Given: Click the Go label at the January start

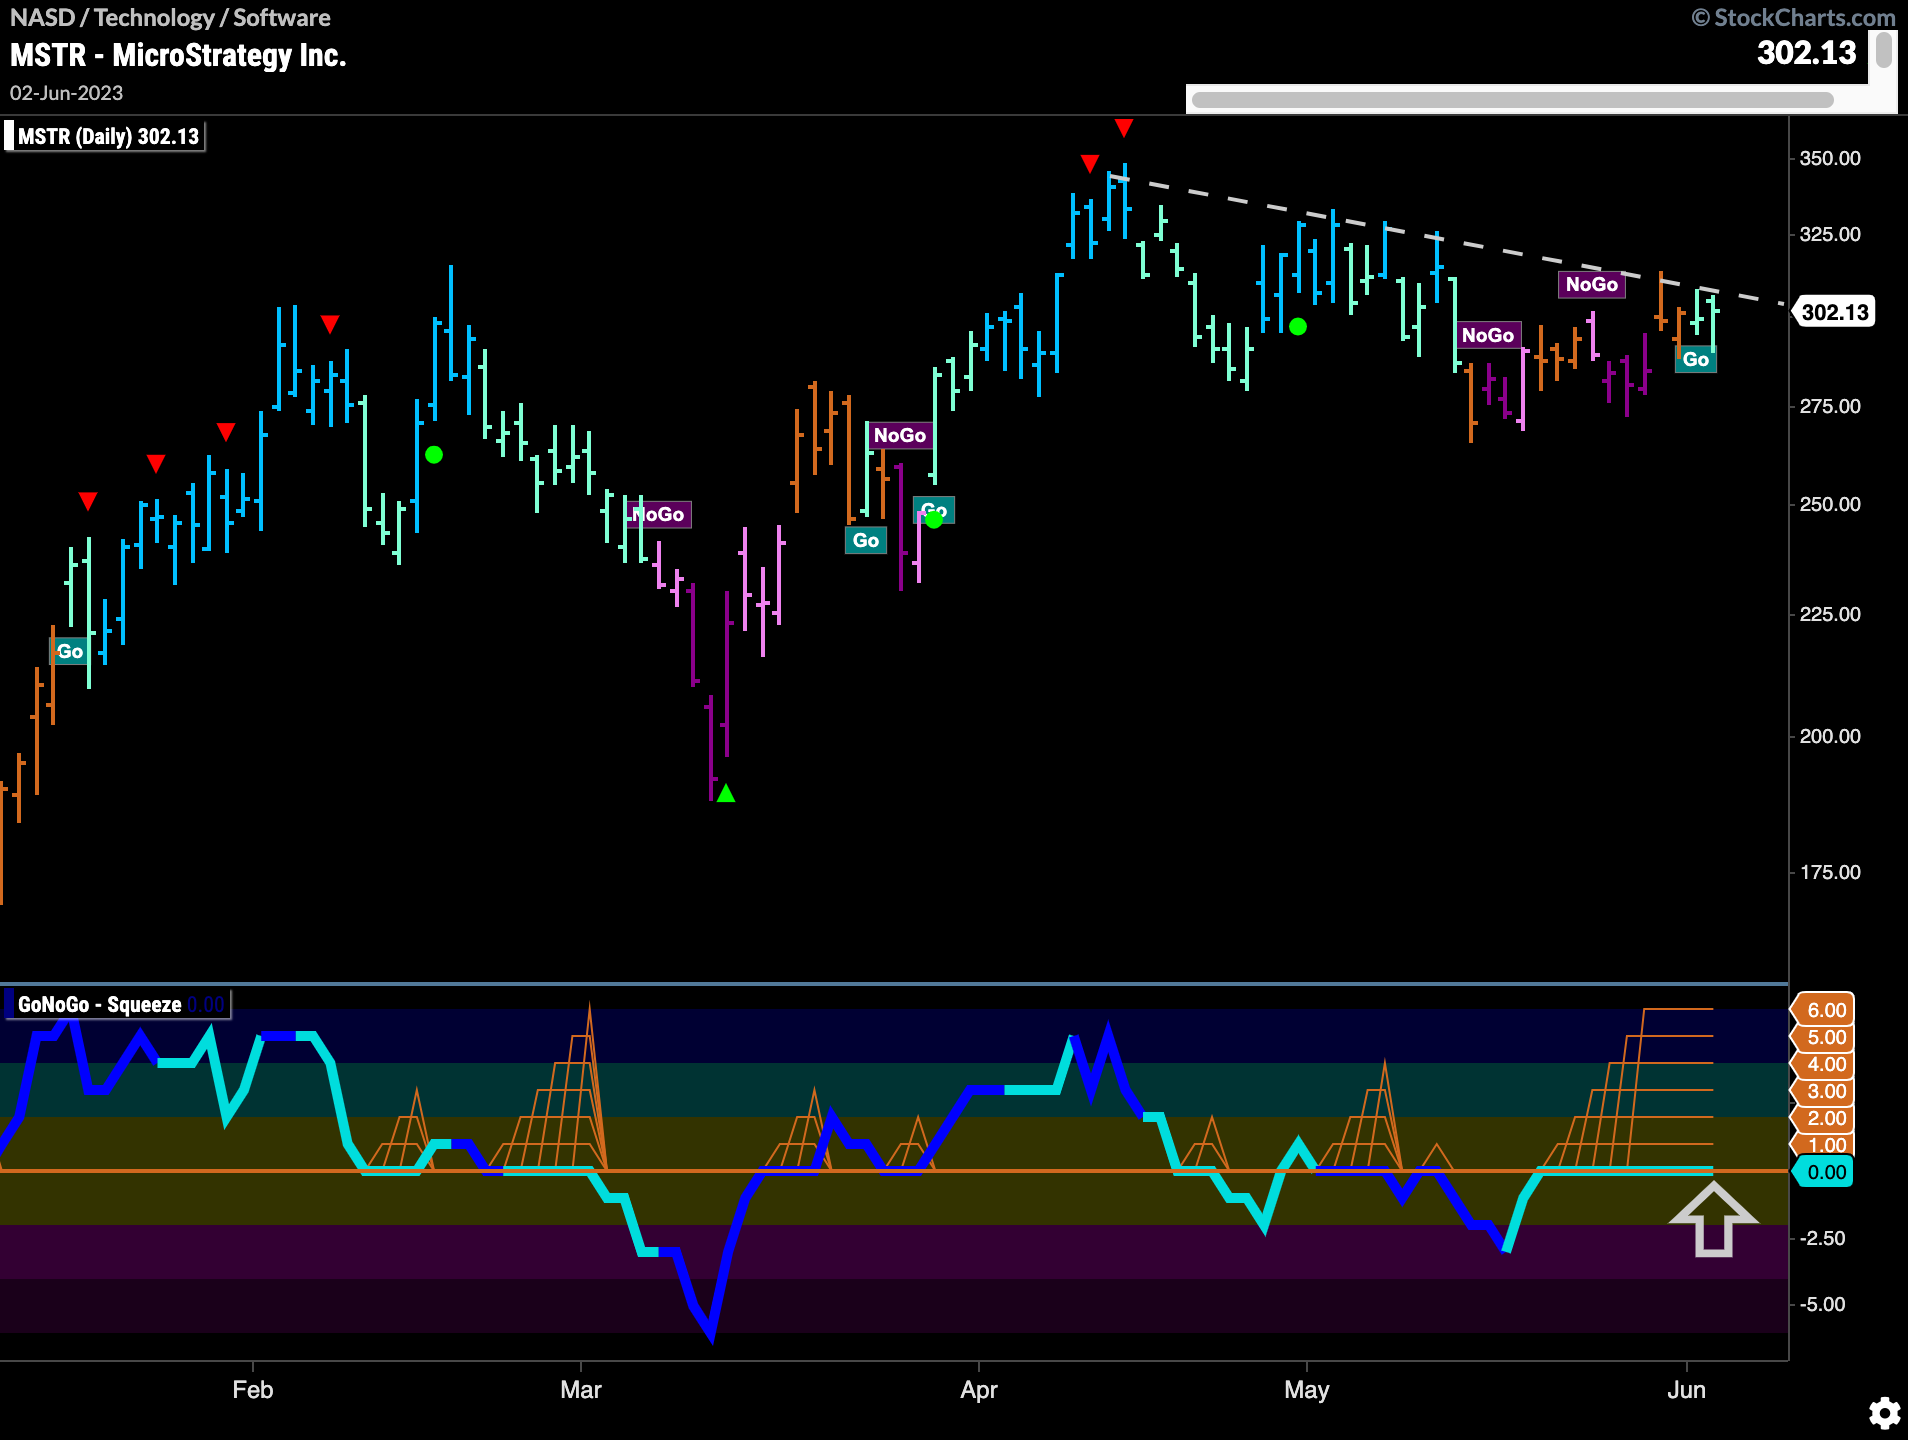Looking at the screenshot, I should click(x=69, y=651).
